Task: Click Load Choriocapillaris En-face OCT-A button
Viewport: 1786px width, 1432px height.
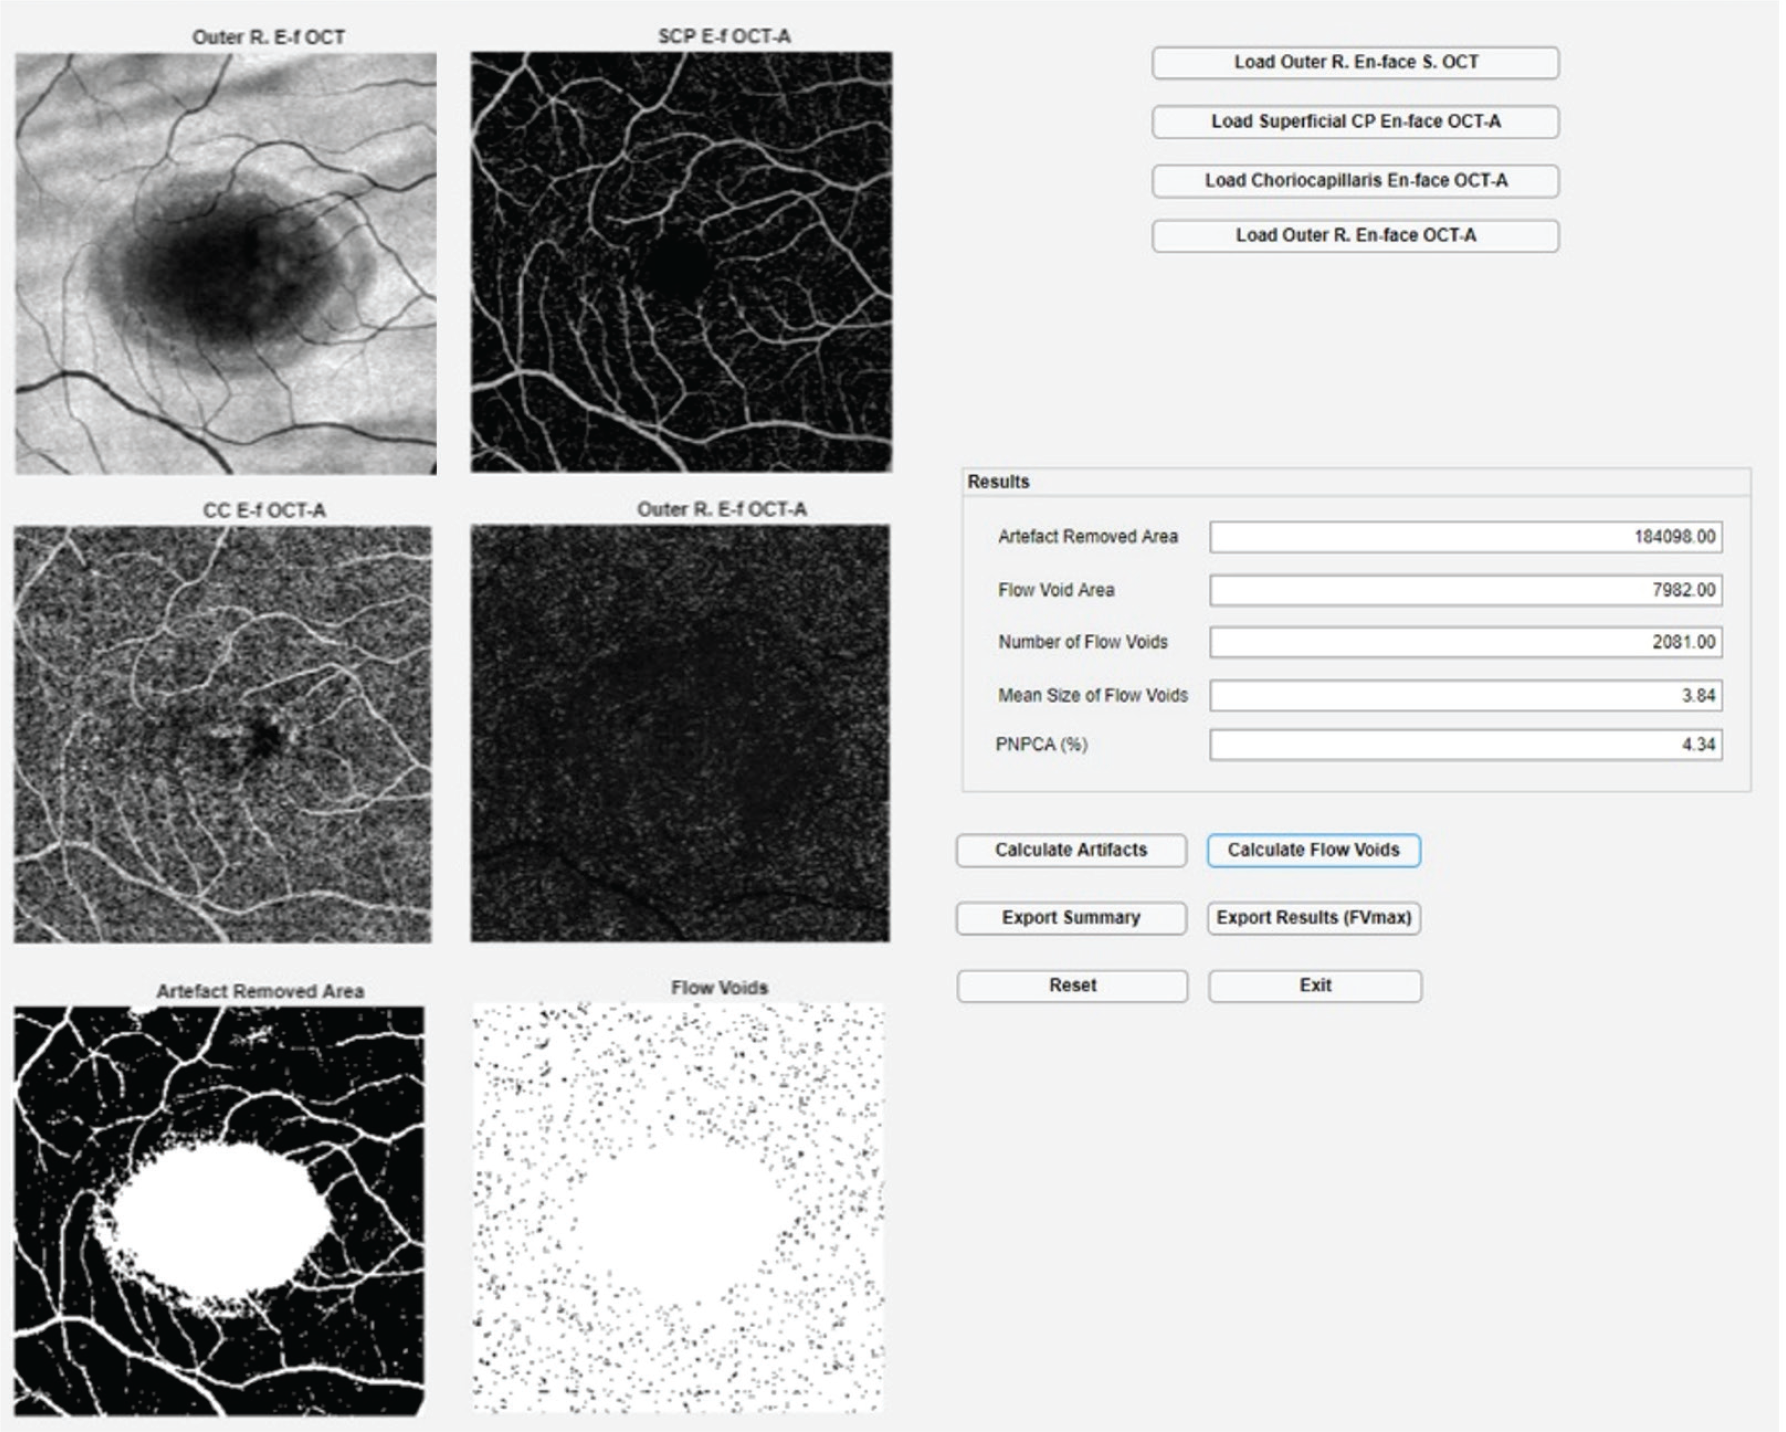Action: pyautogui.click(x=1355, y=180)
